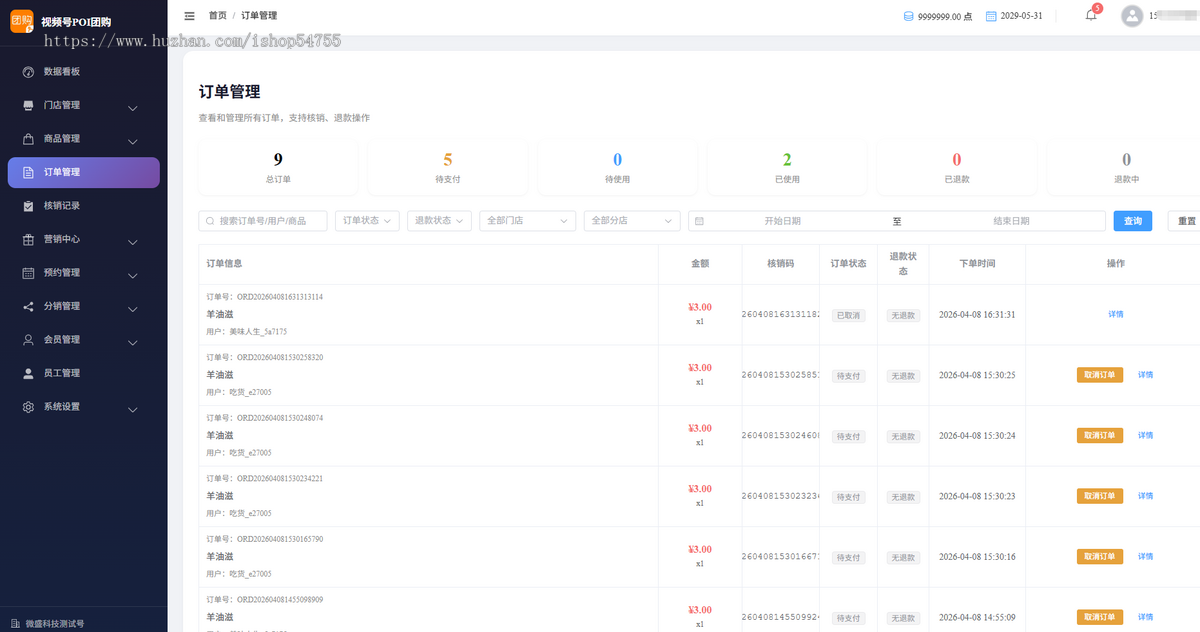Click the 重置 button
This screenshot has width=1200, height=632.
(1186, 221)
